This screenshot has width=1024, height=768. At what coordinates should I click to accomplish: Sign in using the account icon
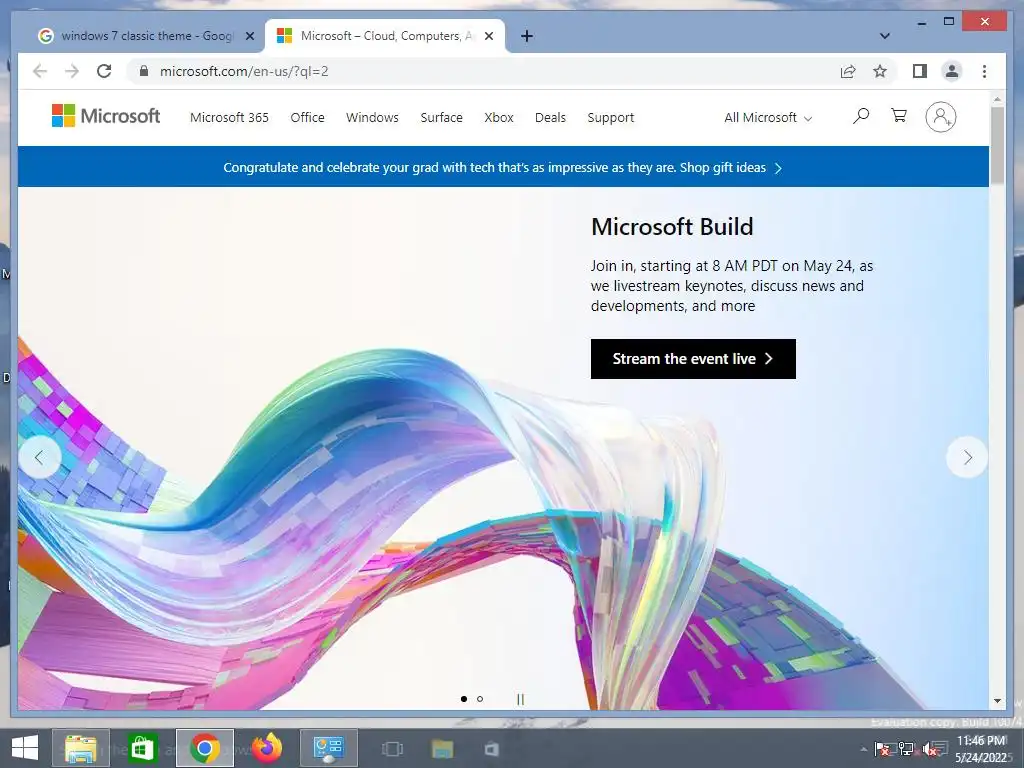tap(940, 117)
